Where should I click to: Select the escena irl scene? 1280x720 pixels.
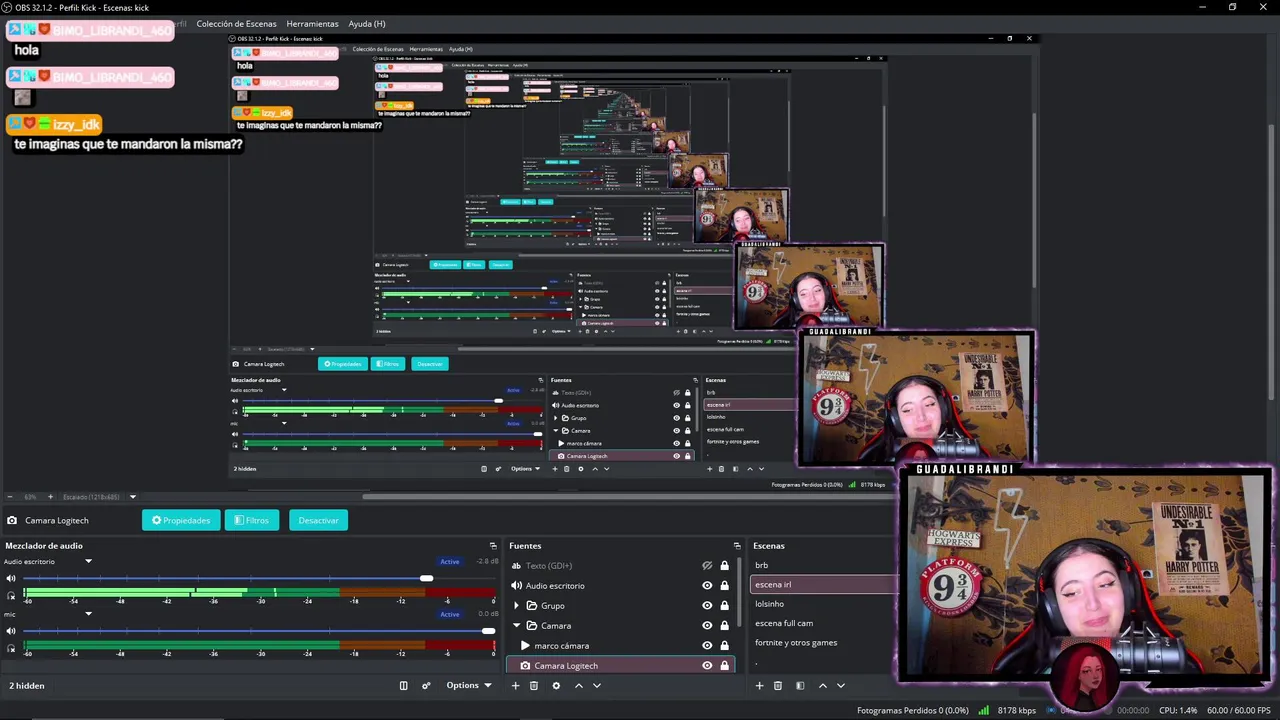tap(824, 584)
